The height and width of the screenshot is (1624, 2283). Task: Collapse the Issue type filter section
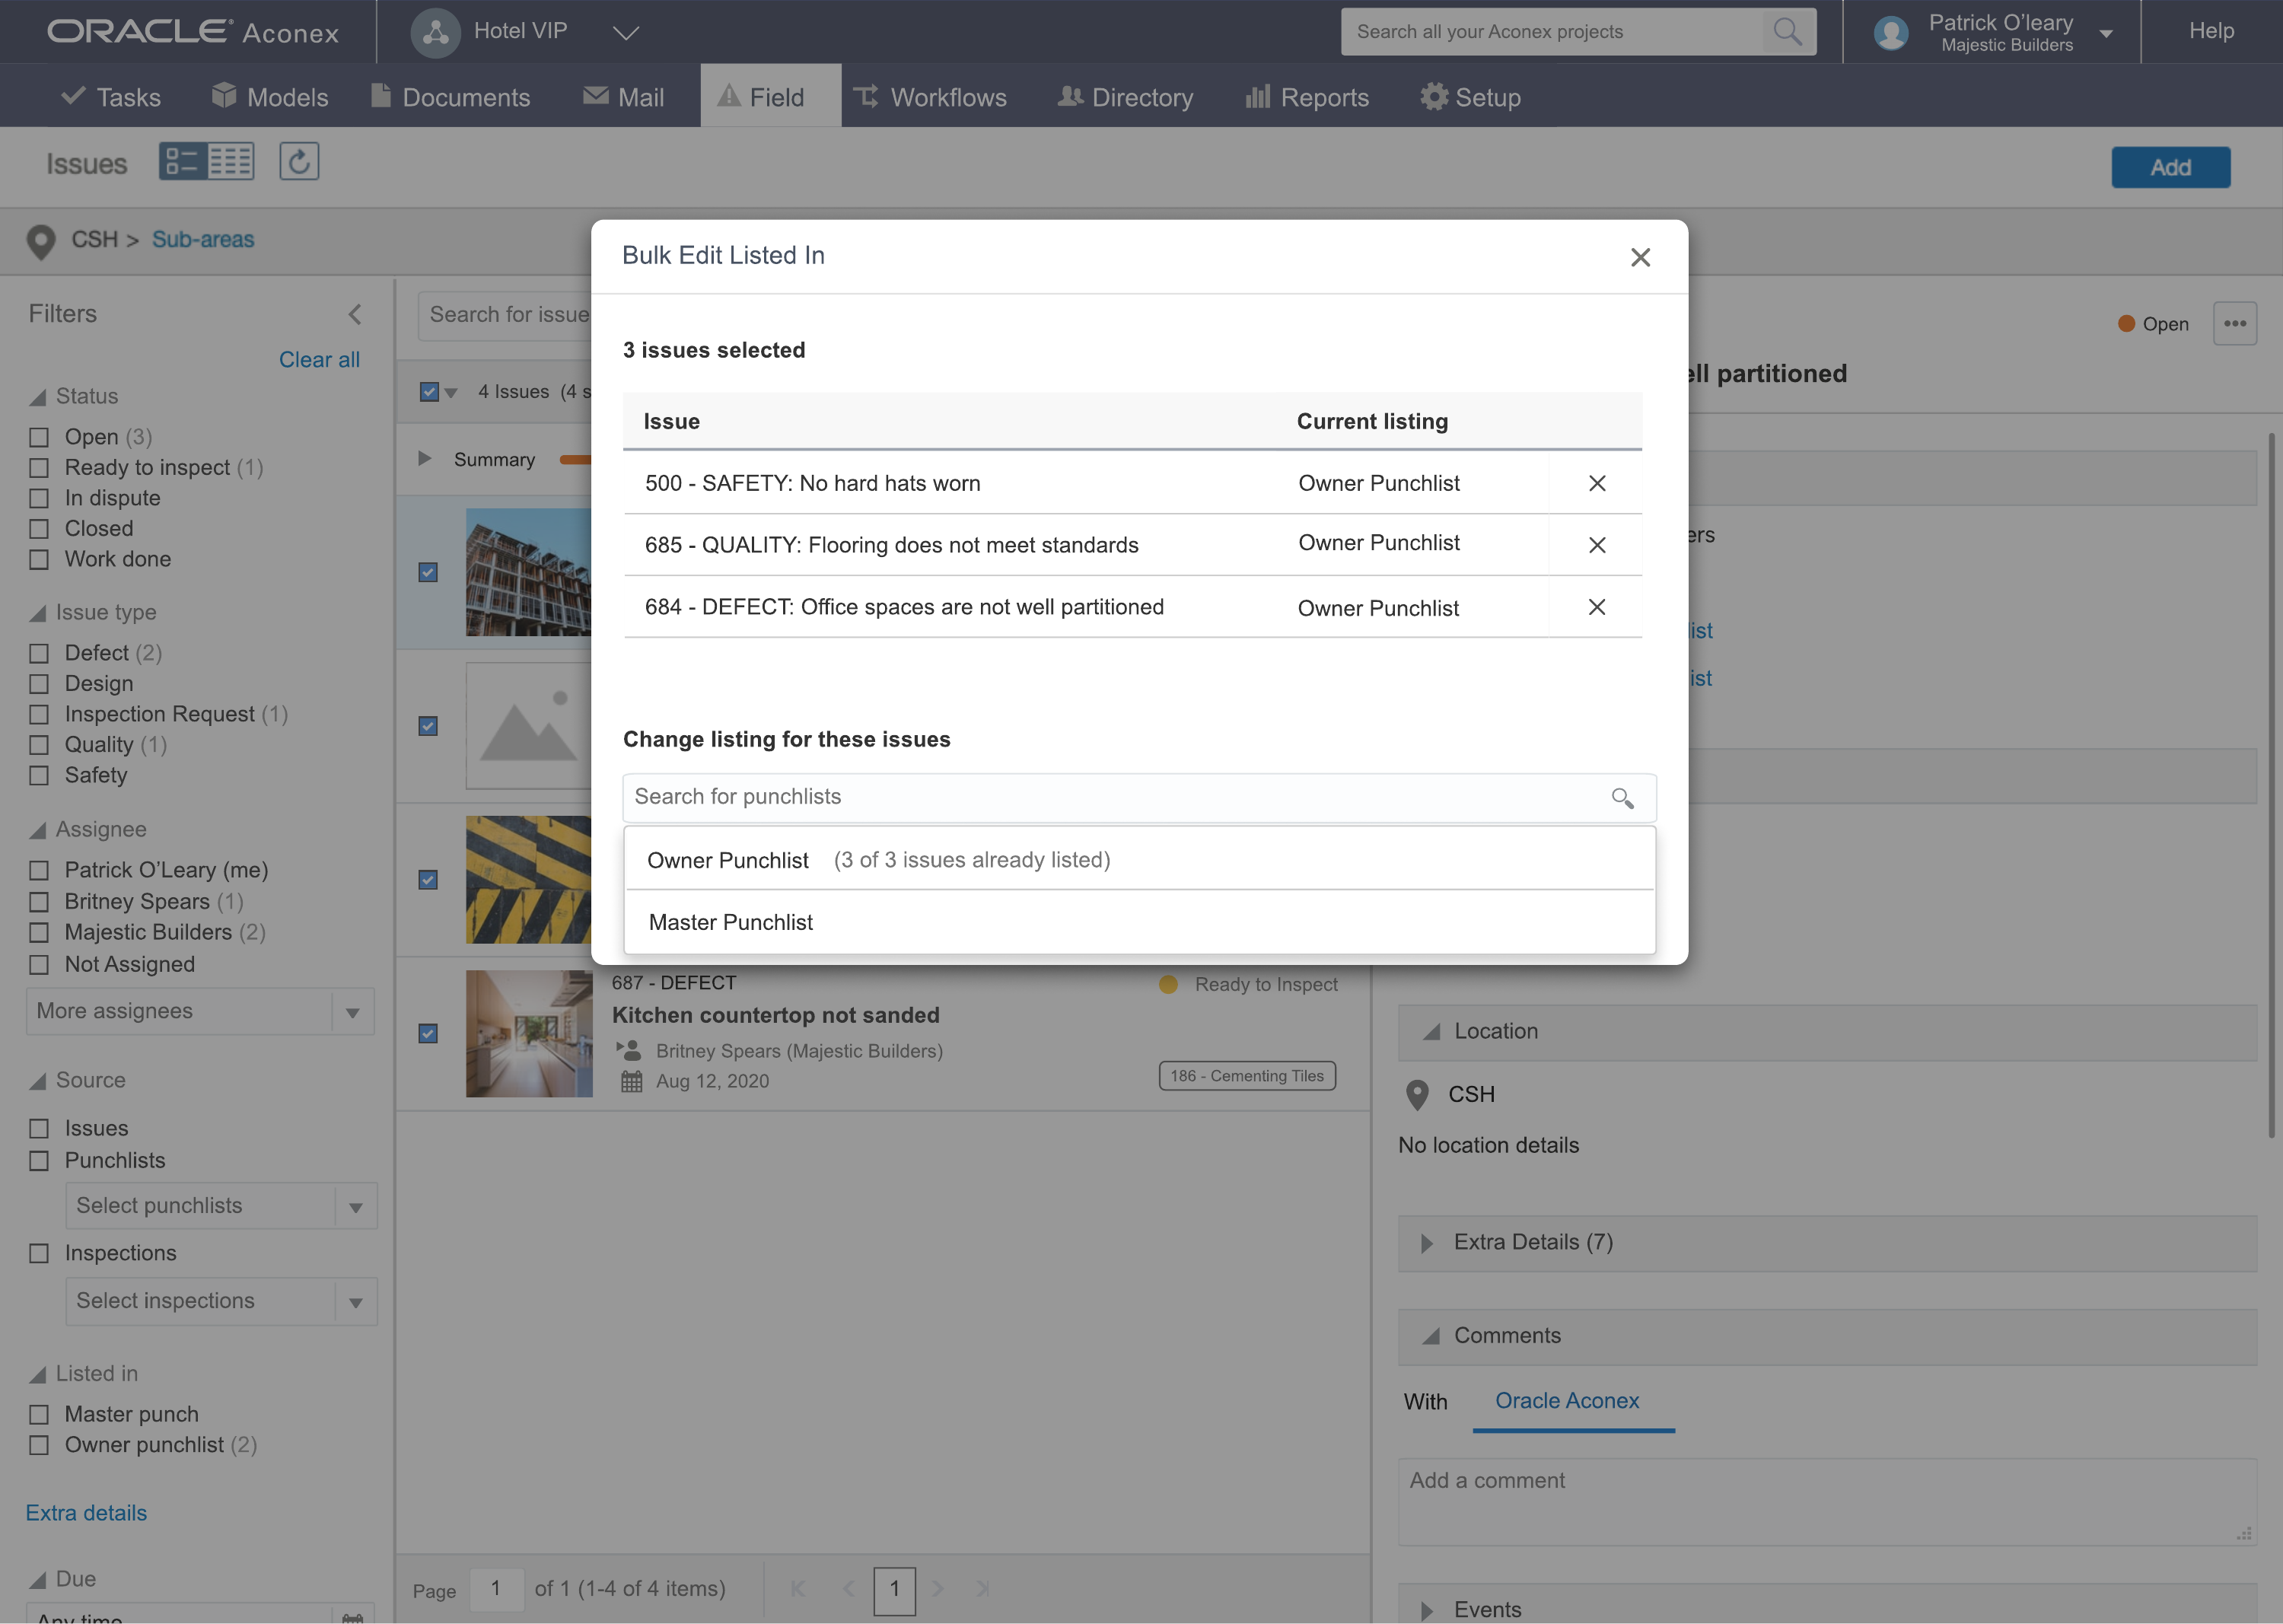38,613
